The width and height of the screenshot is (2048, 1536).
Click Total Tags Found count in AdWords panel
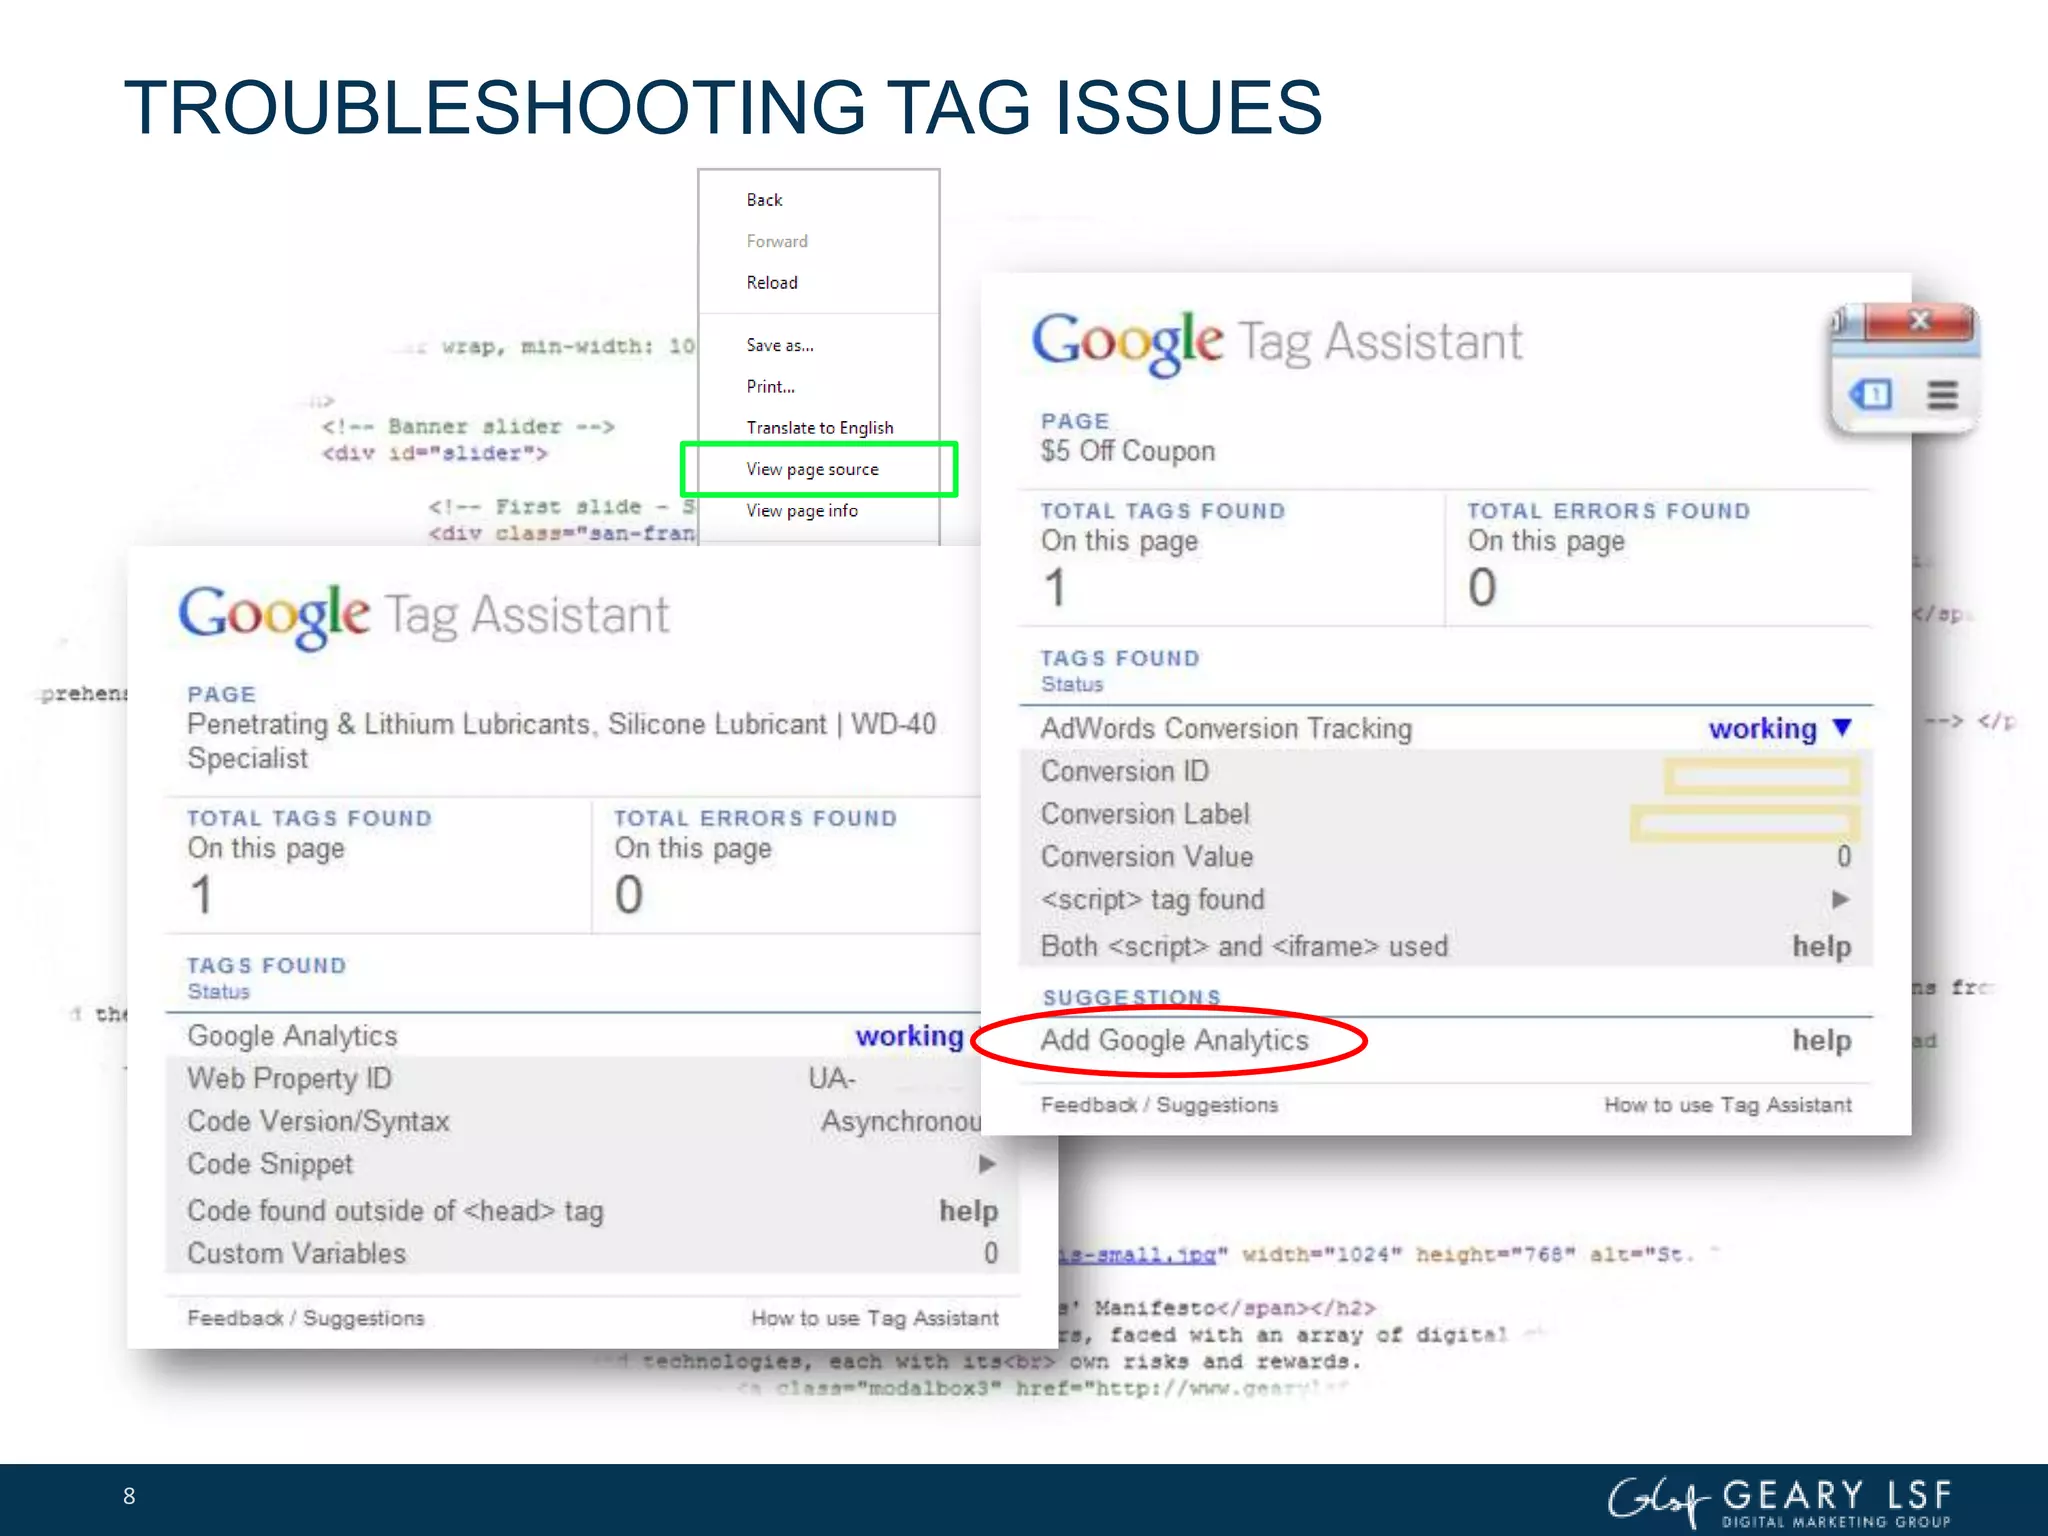pyautogui.click(x=1055, y=587)
